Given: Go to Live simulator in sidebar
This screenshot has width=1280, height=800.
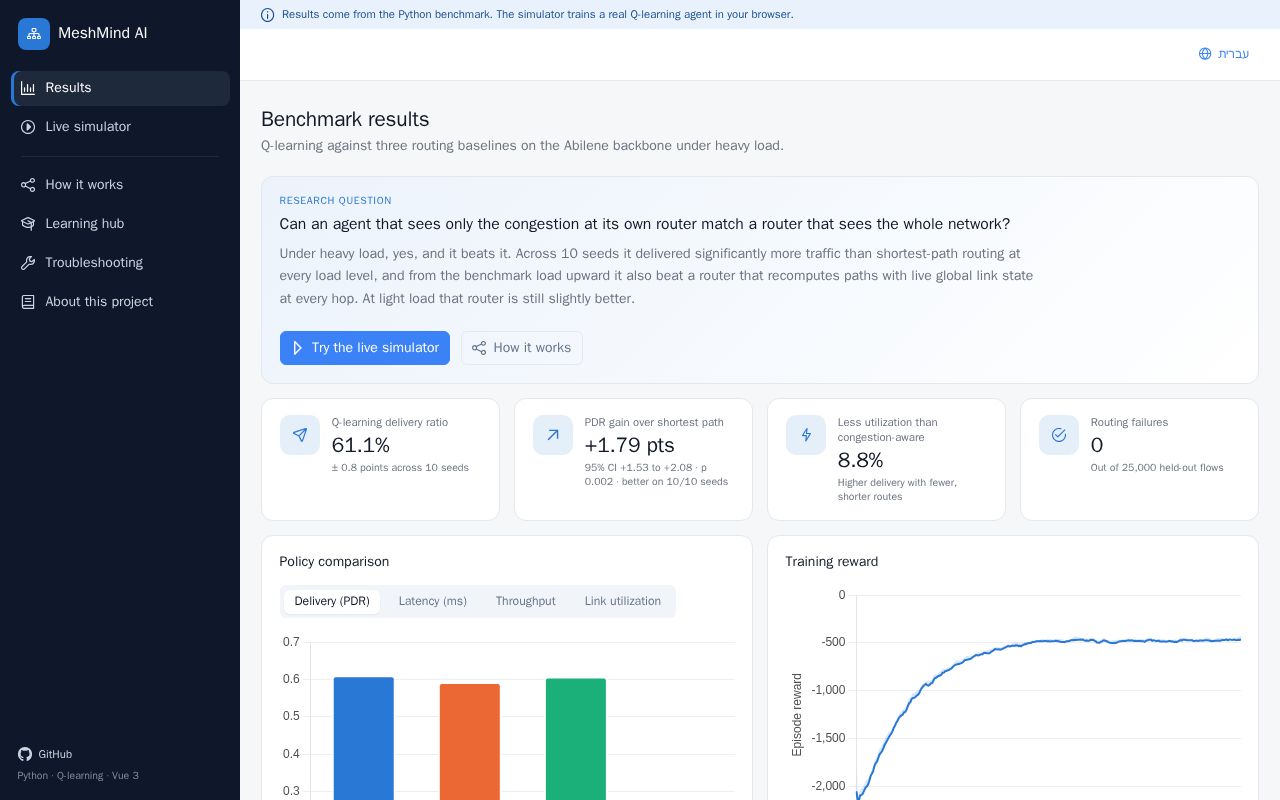Looking at the screenshot, I should (x=121, y=127).
